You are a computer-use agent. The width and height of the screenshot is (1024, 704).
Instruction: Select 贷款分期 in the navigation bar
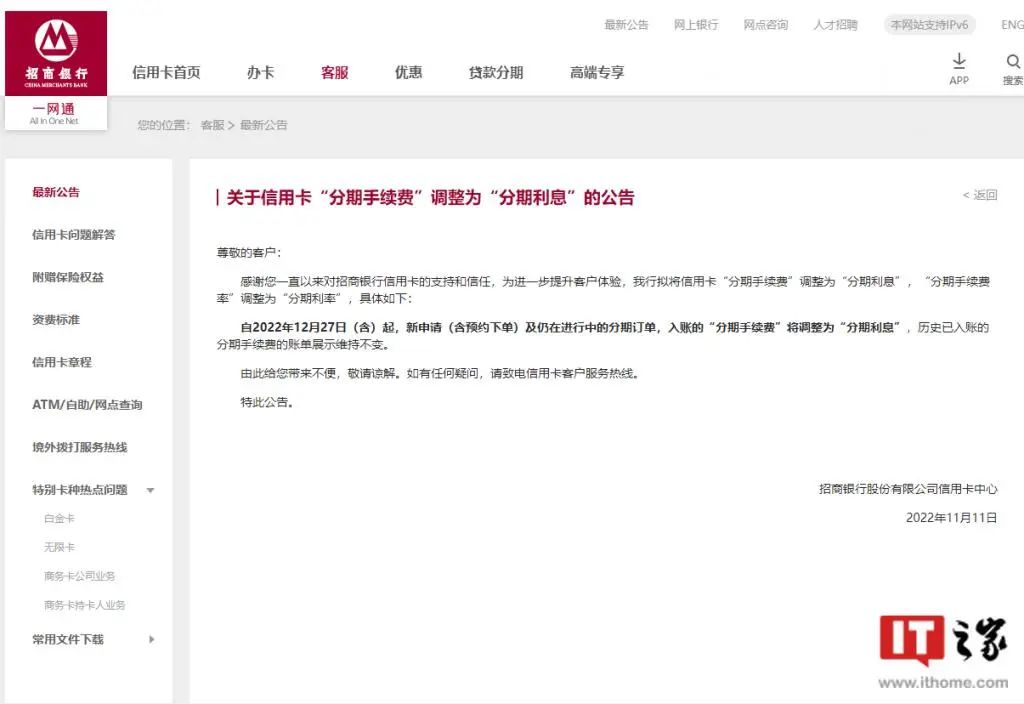point(496,72)
